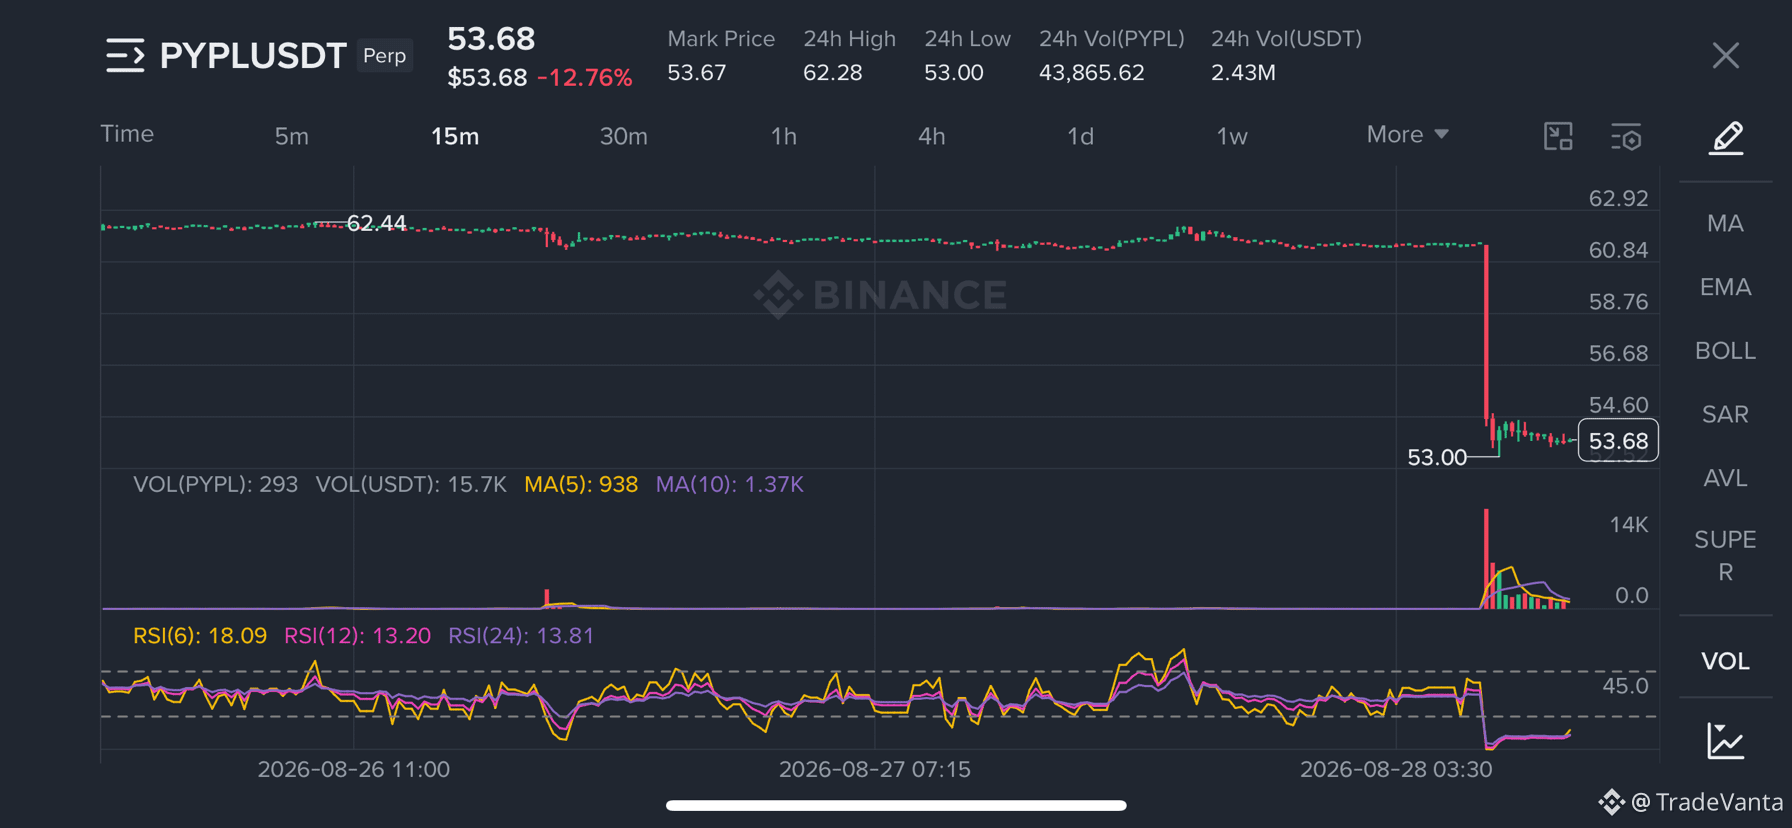Close the chart with the X icon

[x=1725, y=56]
